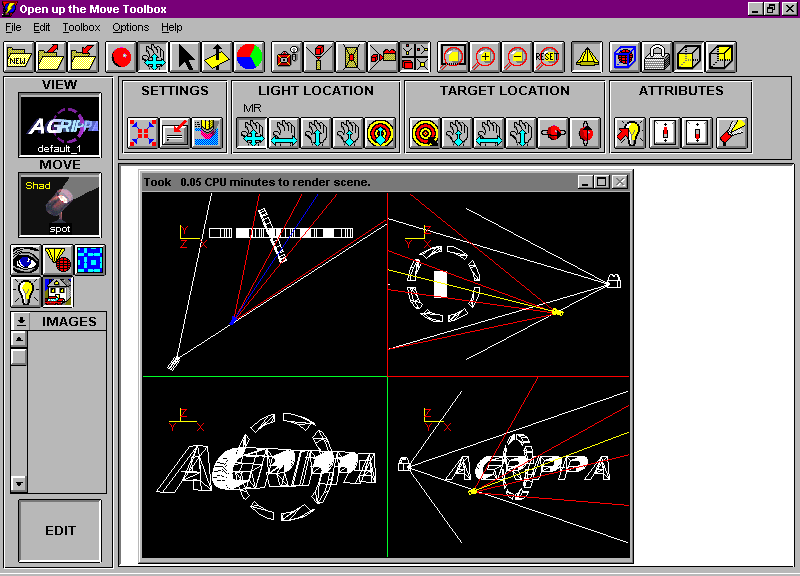Click the Shad spot light thumbnail
The width and height of the screenshot is (800, 576).
point(60,205)
